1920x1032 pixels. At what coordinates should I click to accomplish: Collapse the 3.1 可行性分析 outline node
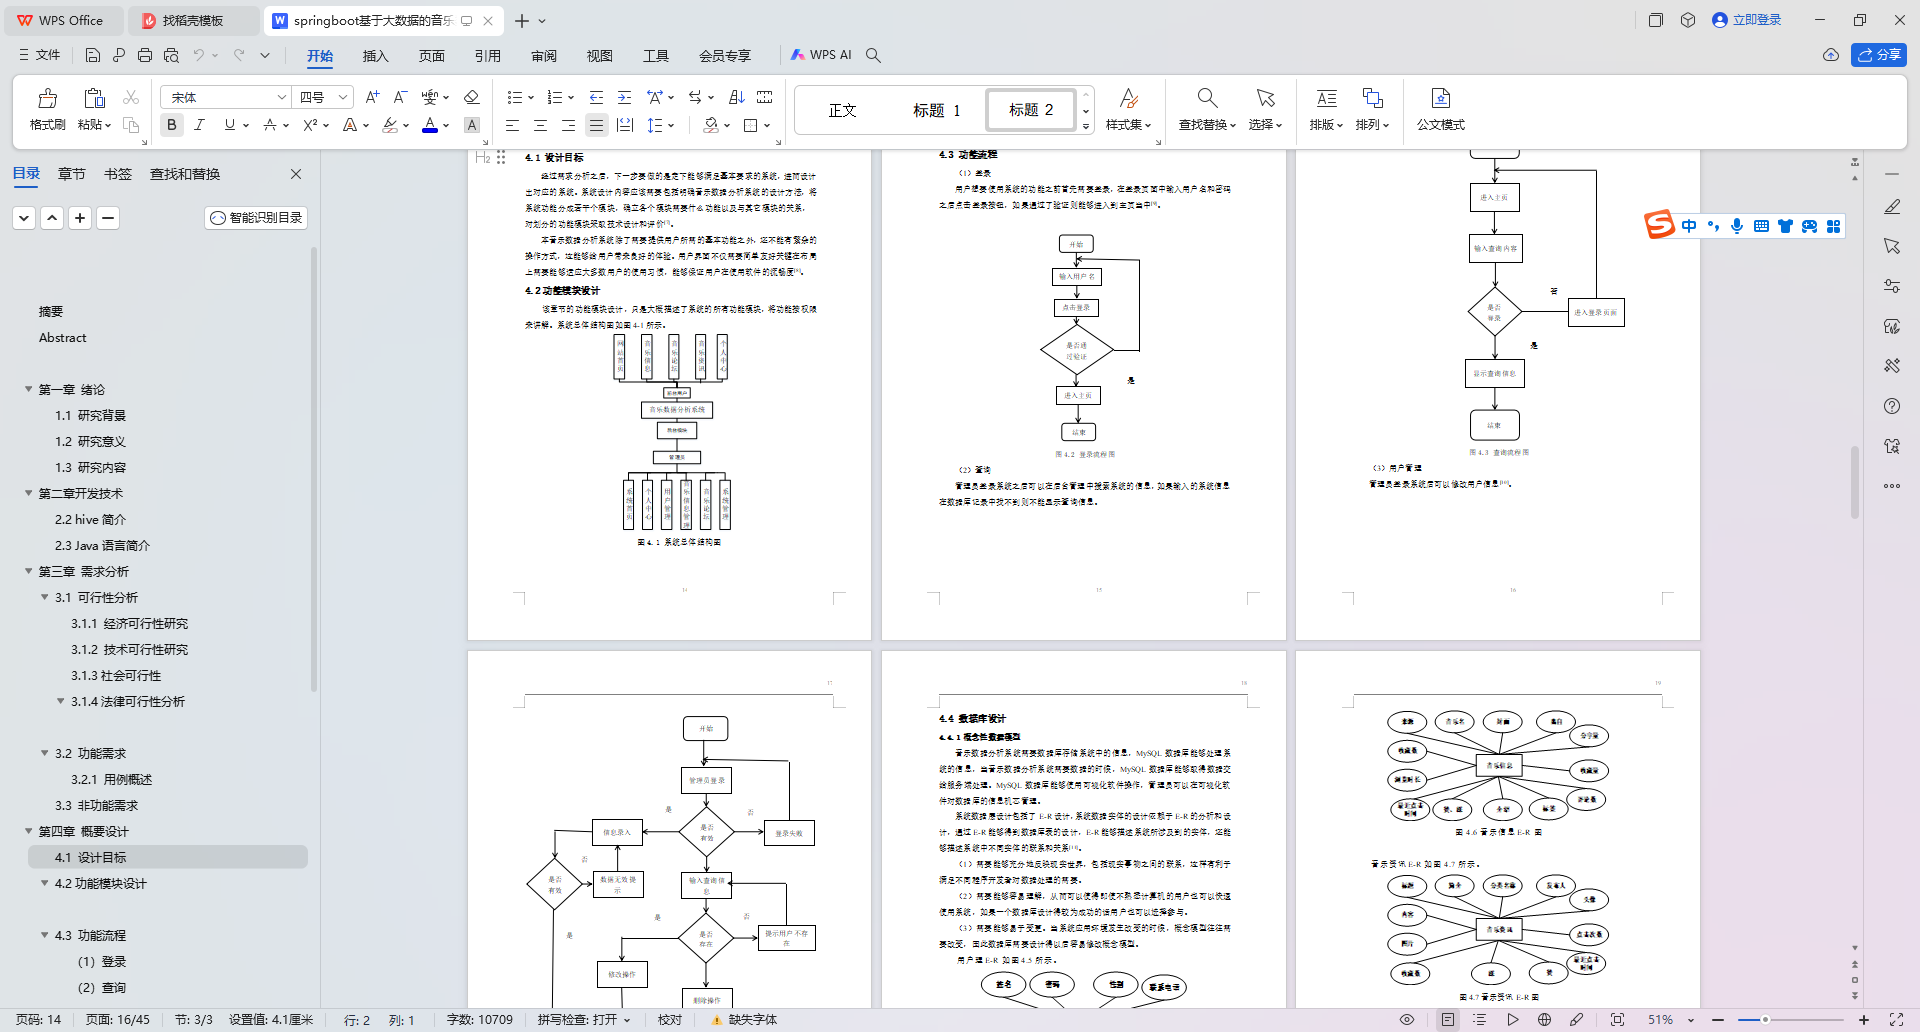click(45, 597)
